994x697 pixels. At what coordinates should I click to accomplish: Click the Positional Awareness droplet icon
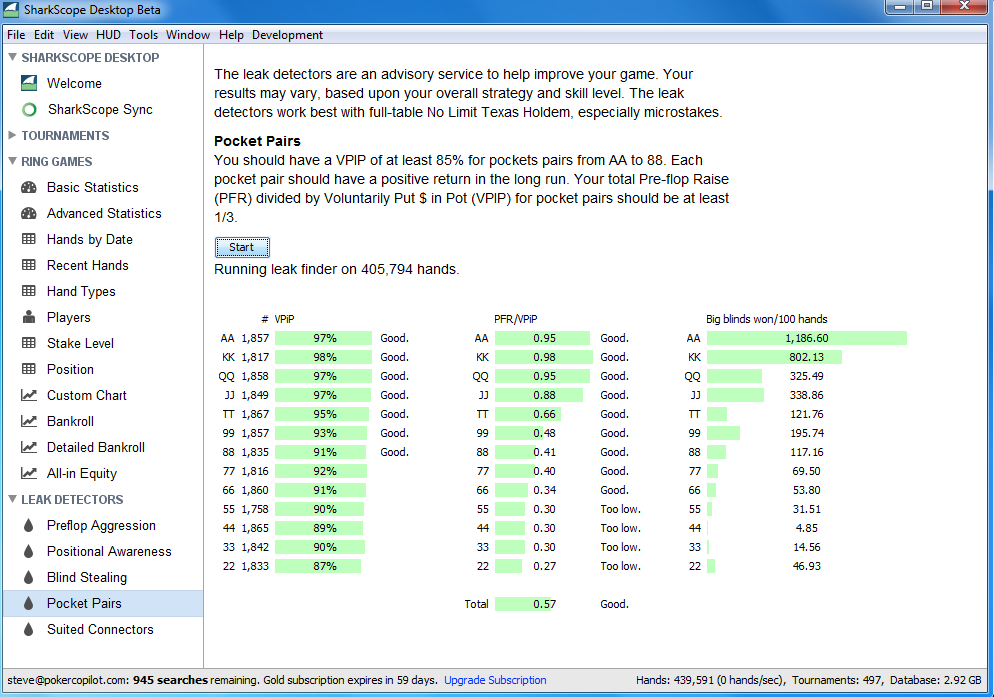29,551
